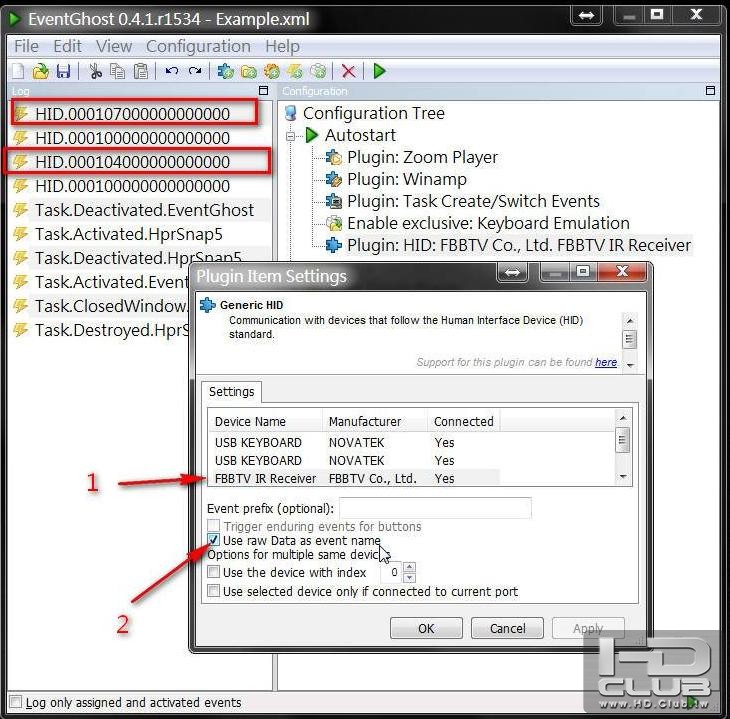This screenshot has width=730, height=719.
Task: Click description scrollbar down arrow in dialog
Action: tap(629, 365)
